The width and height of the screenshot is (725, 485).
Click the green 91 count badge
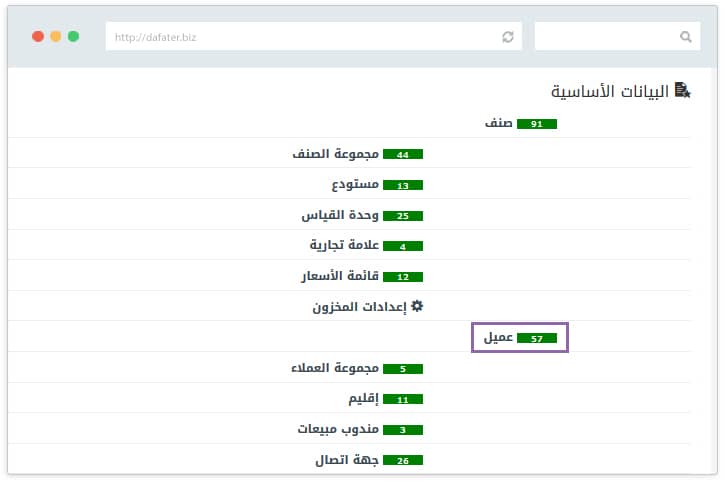536,124
